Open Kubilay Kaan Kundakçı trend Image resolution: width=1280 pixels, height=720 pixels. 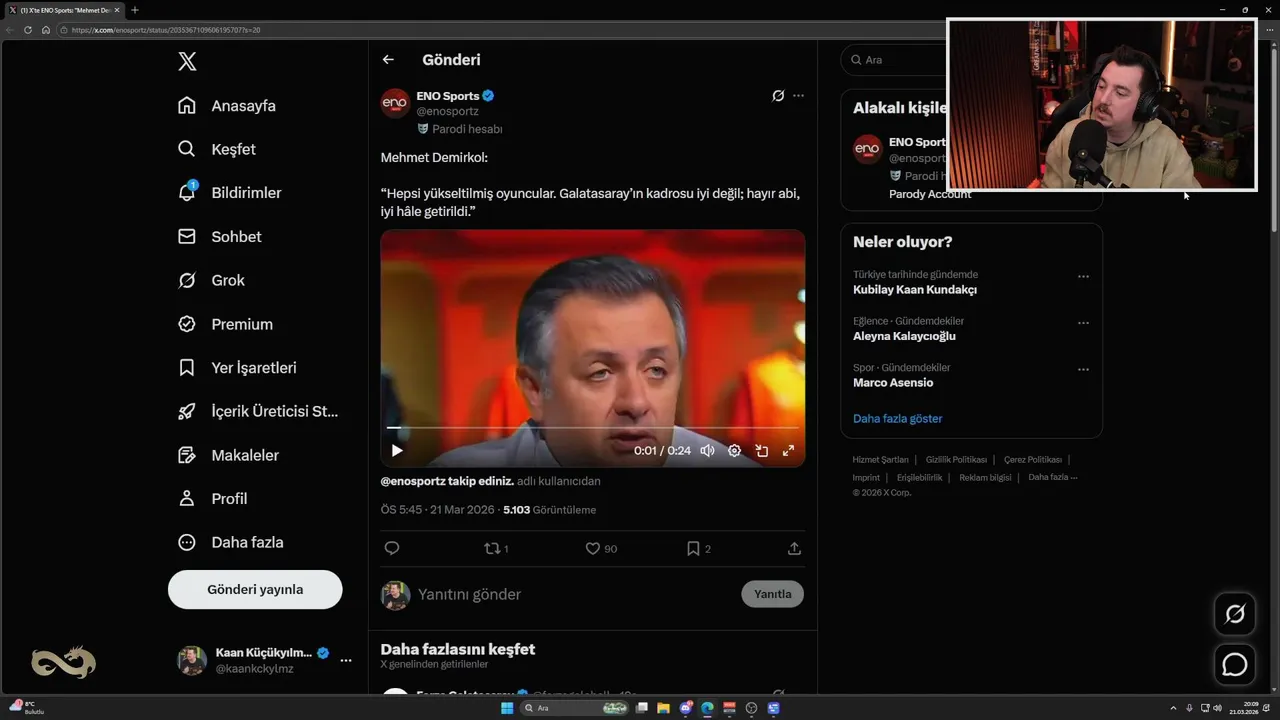click(915, 290)
